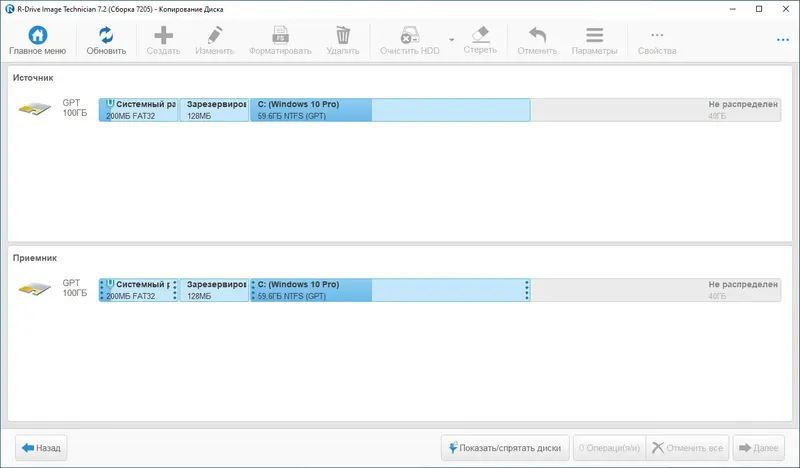Expand the Очистить HDD dropdown arrow
Screen dimensions: 800x468
(x=452, y=39)
